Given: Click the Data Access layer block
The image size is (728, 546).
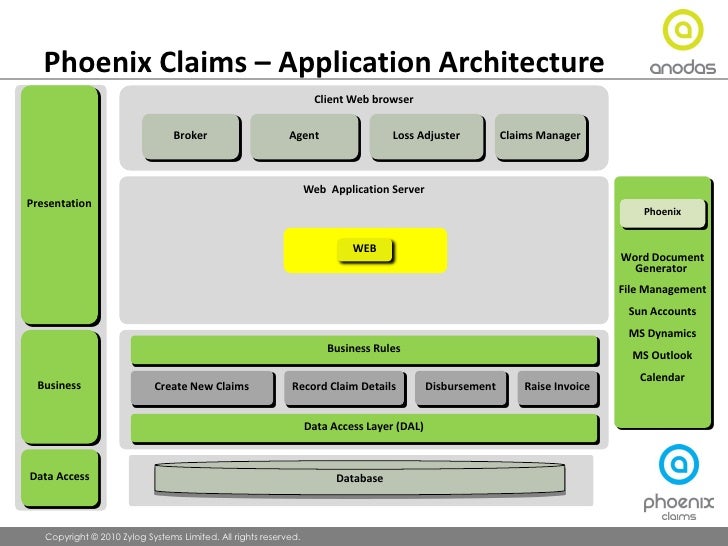Looking at the screenshot, I should 59,477.
